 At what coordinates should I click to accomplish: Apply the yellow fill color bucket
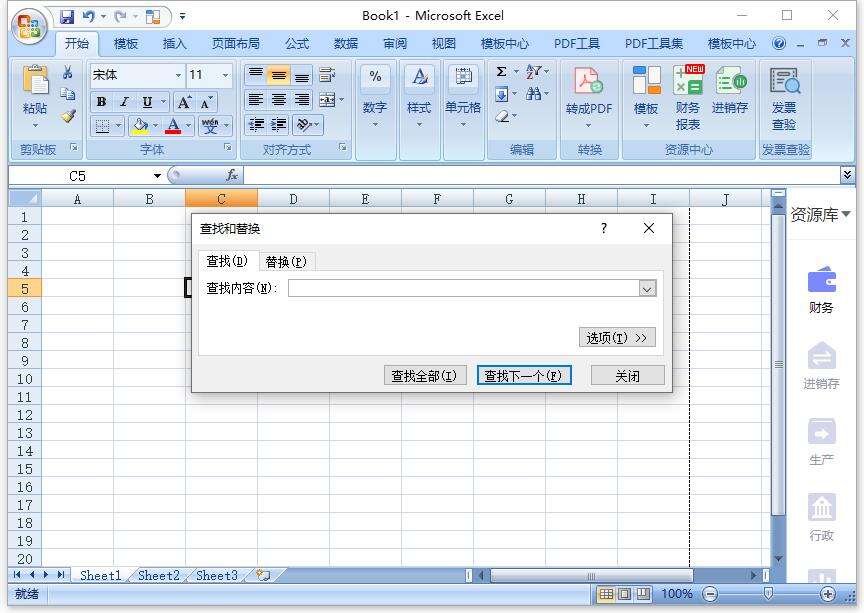(x=141, y=126)
